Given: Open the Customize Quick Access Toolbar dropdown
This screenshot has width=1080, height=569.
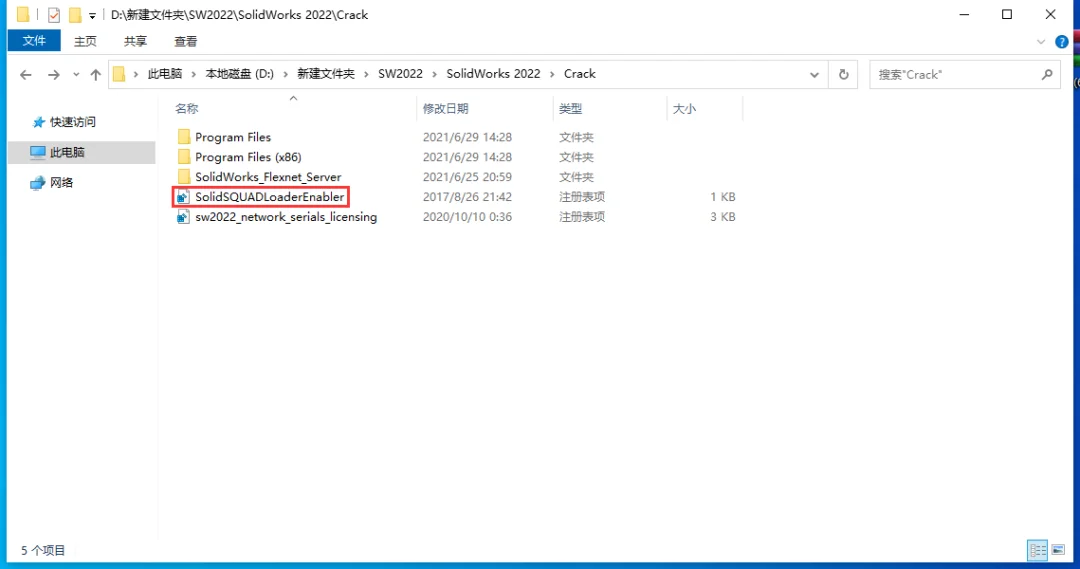Looking at the screenshot, I should point(92,15).
